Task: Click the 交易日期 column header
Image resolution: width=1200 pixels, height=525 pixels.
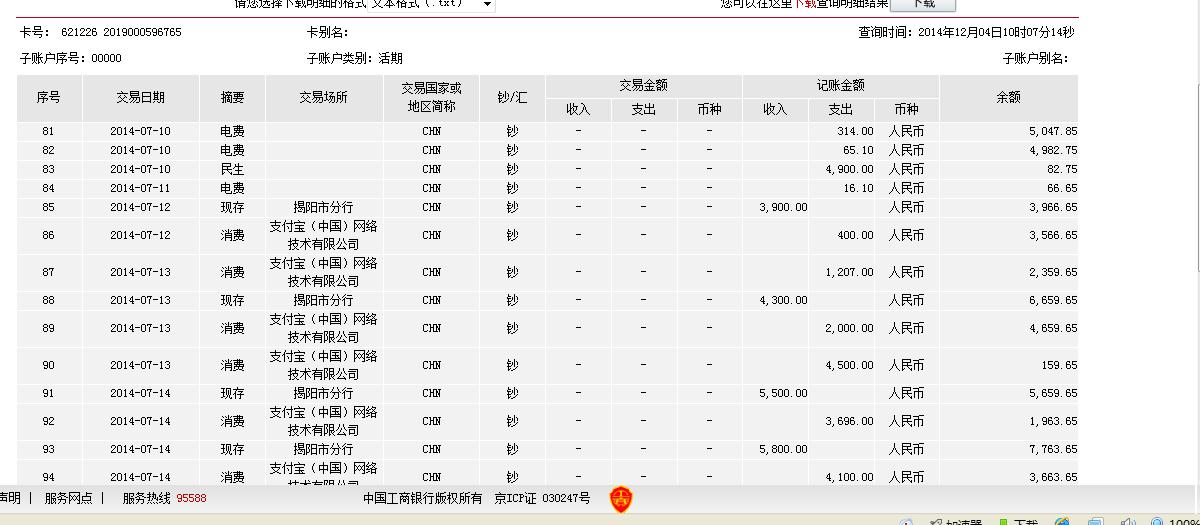Action: tap(141, 98)
